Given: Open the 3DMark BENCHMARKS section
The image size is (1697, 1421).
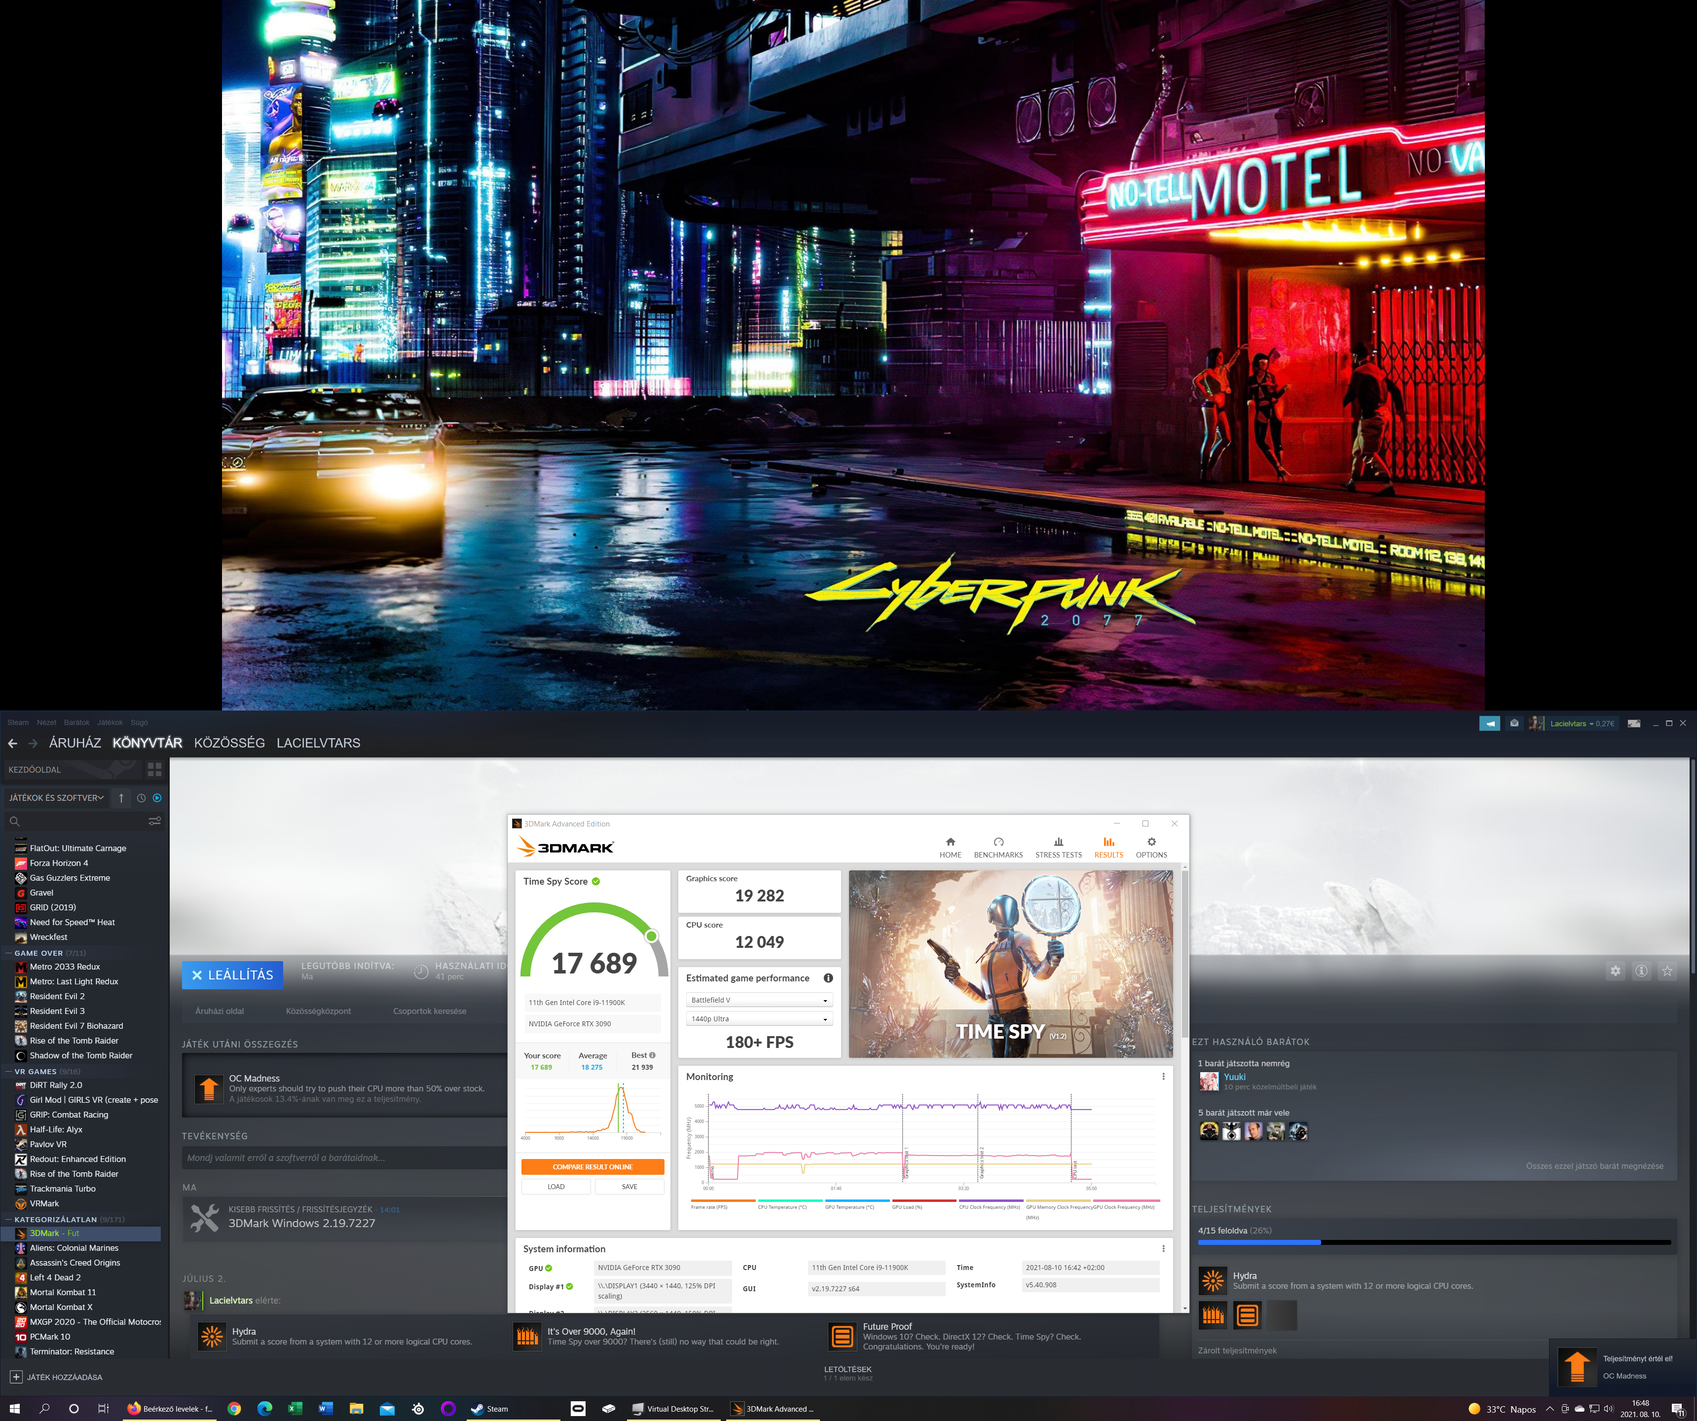Looking at the screenshot, I should tap(998, 847).
